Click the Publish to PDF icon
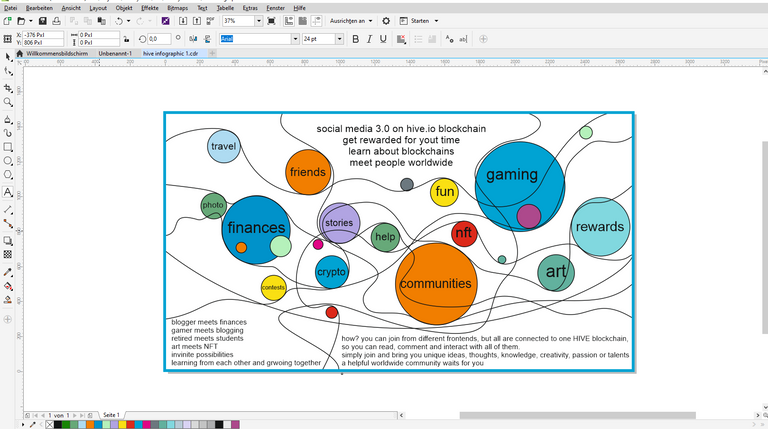The width and height of the screenshot is (768, 429). point(210,21)
